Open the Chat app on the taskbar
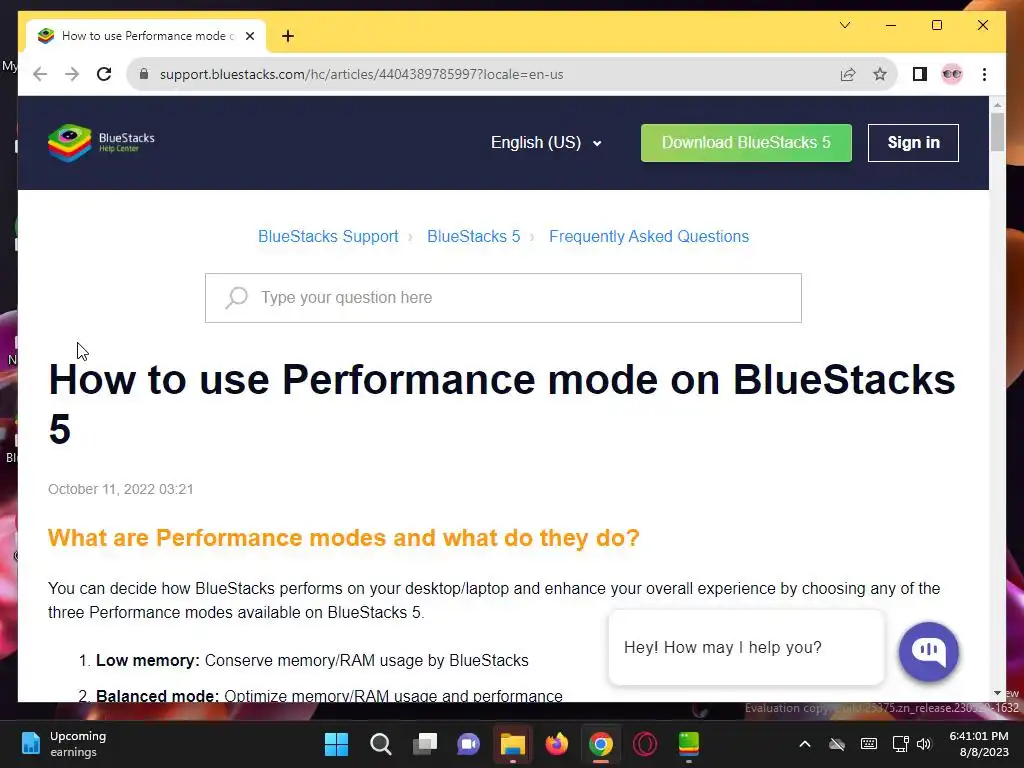The image size is (1024, 768). (x=468, y=744)
